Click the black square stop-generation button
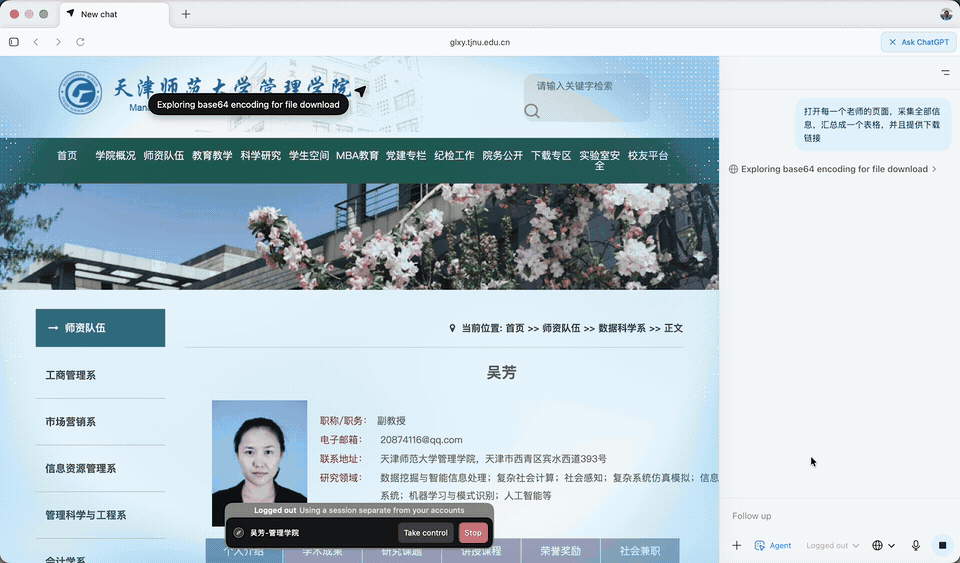The image size is (960, 563). [942, 545]
